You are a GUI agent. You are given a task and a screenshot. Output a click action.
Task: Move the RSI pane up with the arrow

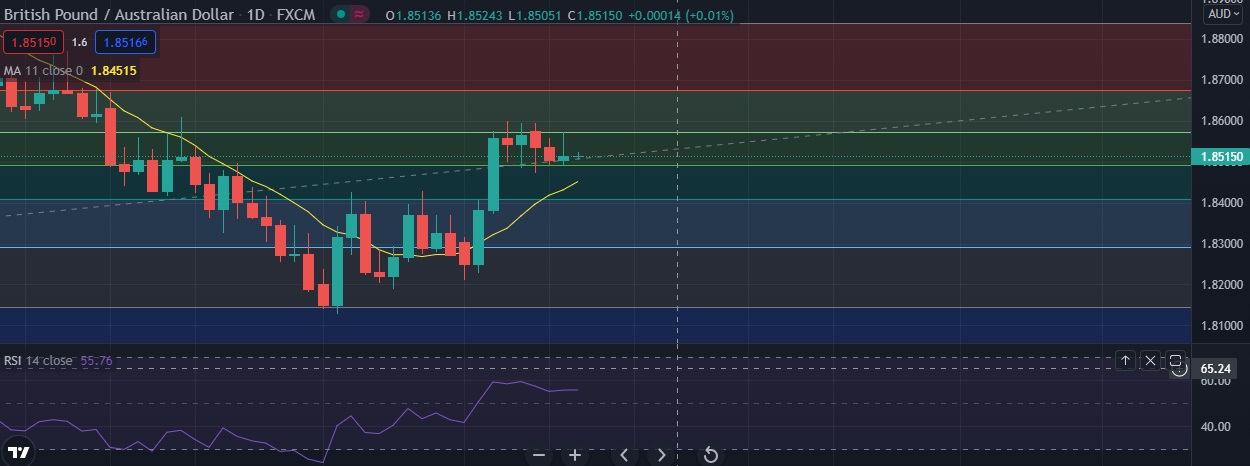pyautogui.click(x=1125, y=360)
